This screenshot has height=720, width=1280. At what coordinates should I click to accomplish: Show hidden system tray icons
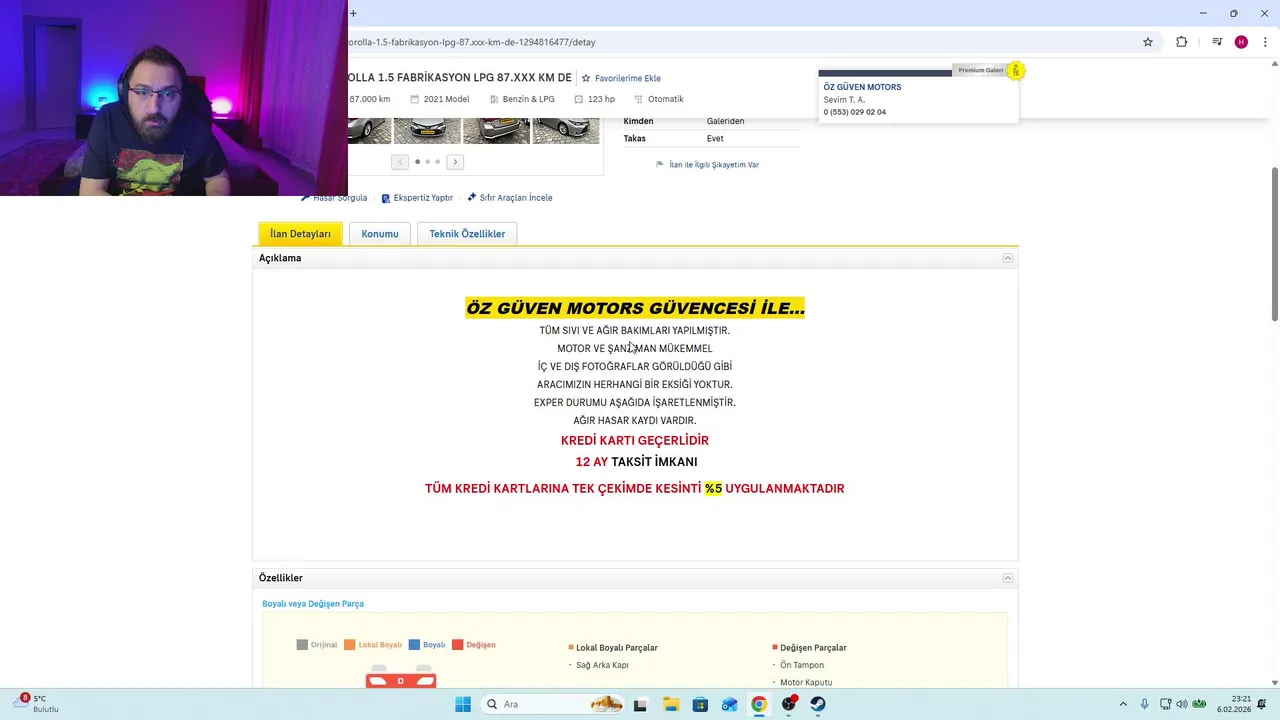[1123, 704]
